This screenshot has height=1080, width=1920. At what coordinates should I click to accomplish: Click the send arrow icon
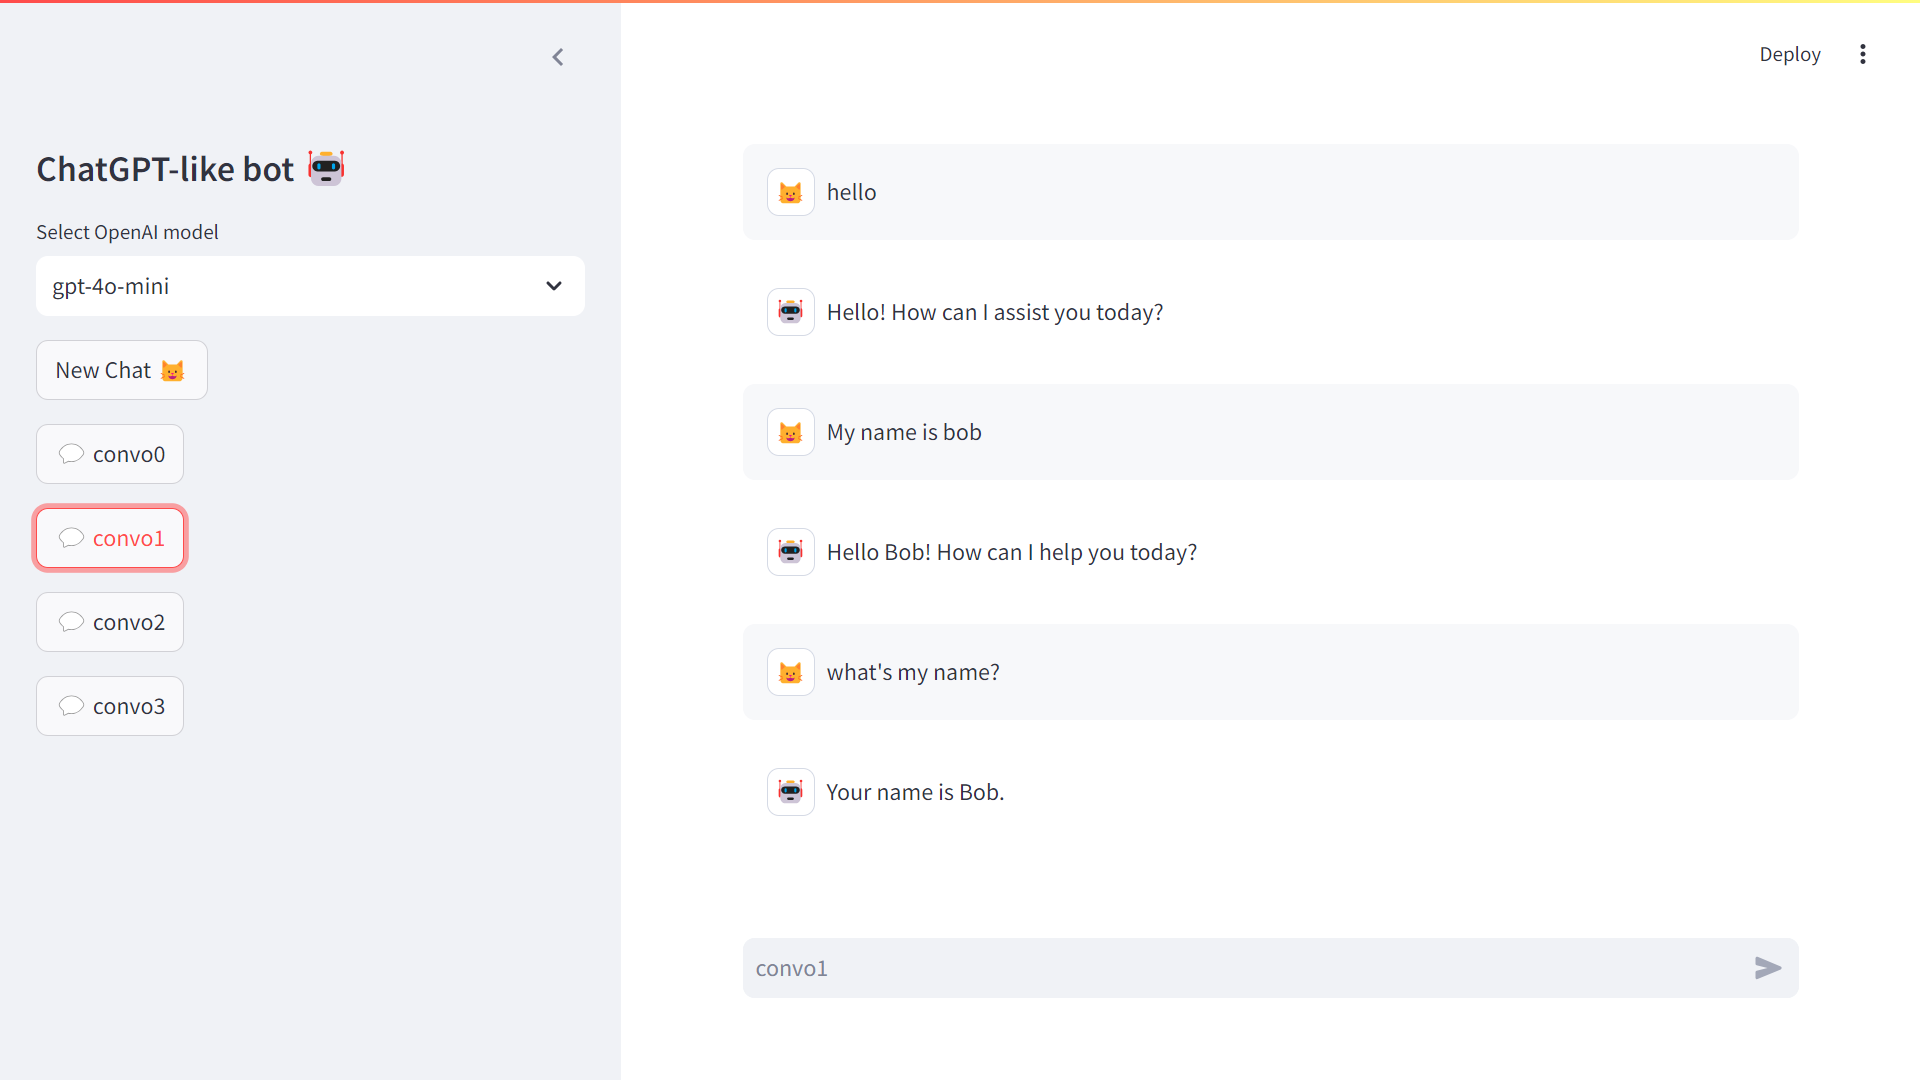[1767, 968]
